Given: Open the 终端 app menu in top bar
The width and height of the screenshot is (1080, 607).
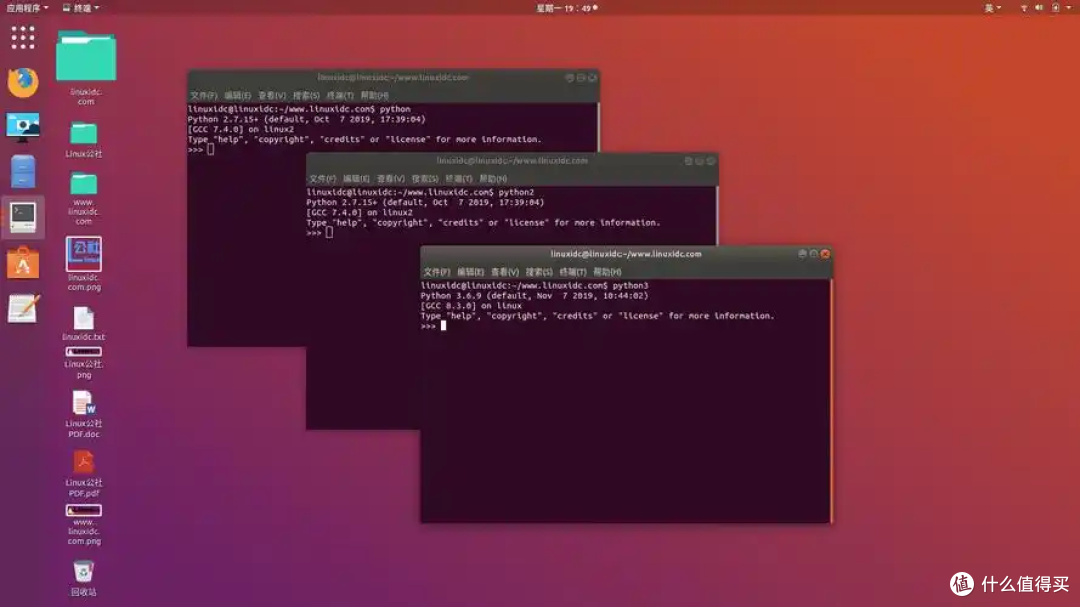Looking at the screenshot, I should click(x=81, y=8).
